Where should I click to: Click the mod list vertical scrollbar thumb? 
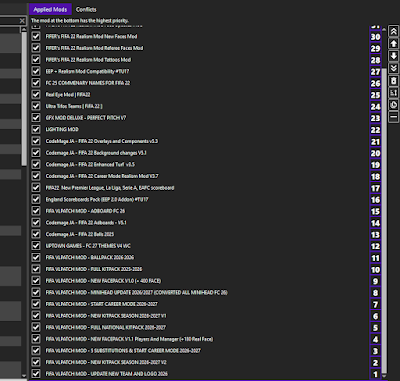click(384, 220)
